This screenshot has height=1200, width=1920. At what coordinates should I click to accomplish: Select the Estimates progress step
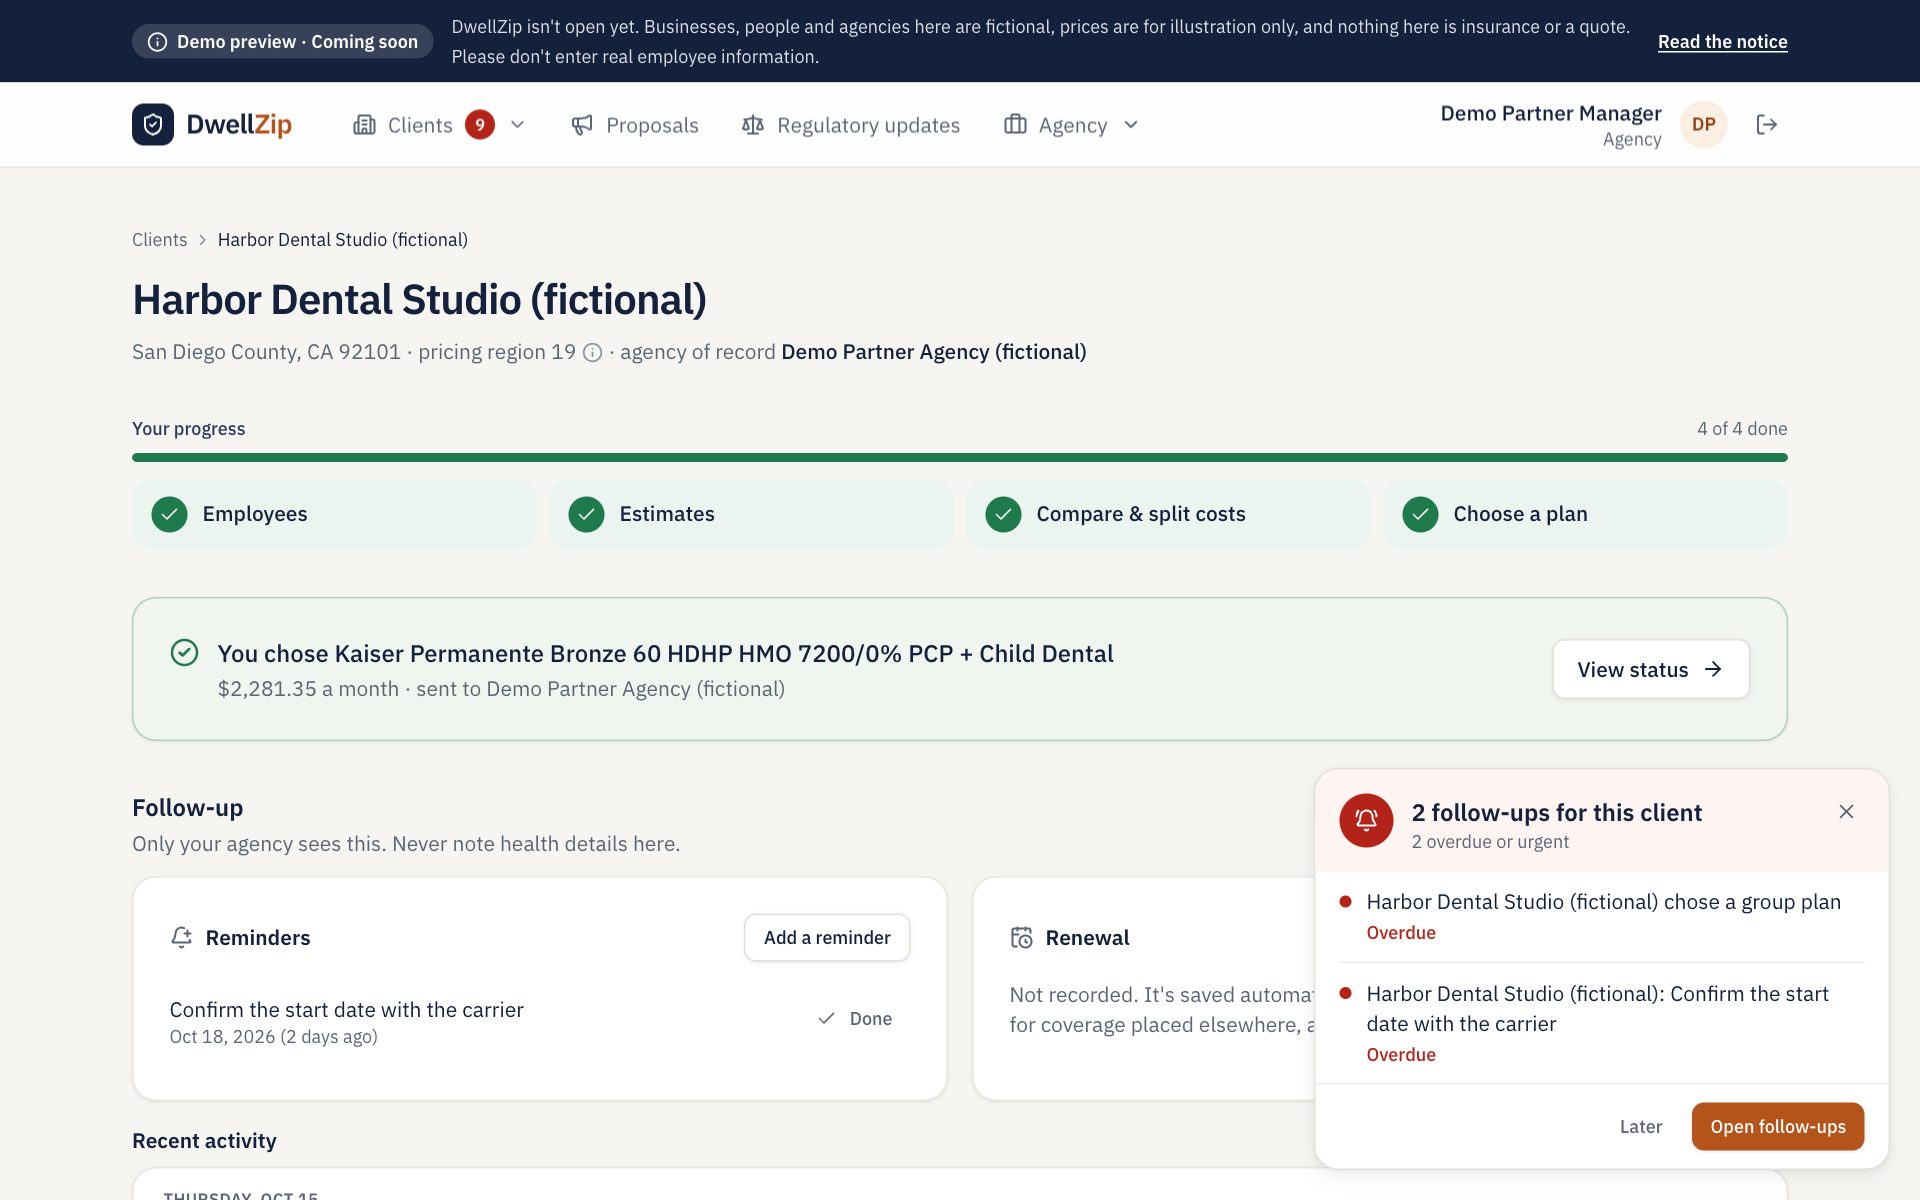(751, 514)
